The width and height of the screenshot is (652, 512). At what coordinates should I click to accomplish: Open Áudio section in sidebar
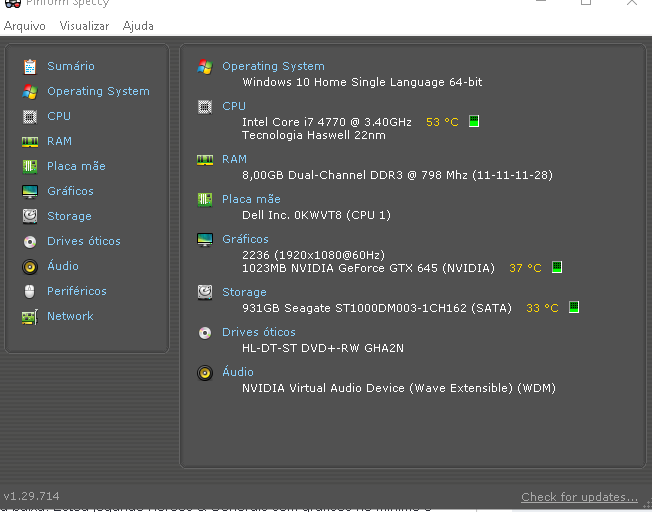[63, 266]
